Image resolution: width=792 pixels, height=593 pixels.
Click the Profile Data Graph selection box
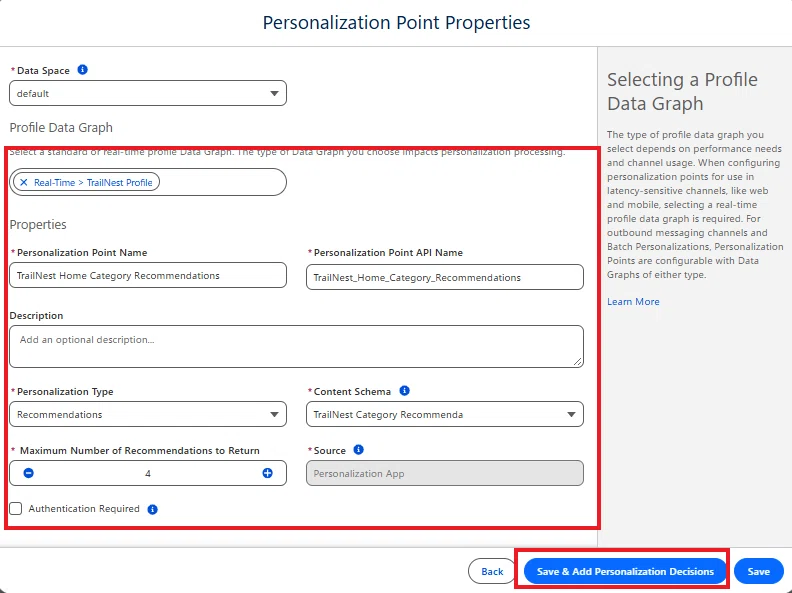(x=148, y=182)
